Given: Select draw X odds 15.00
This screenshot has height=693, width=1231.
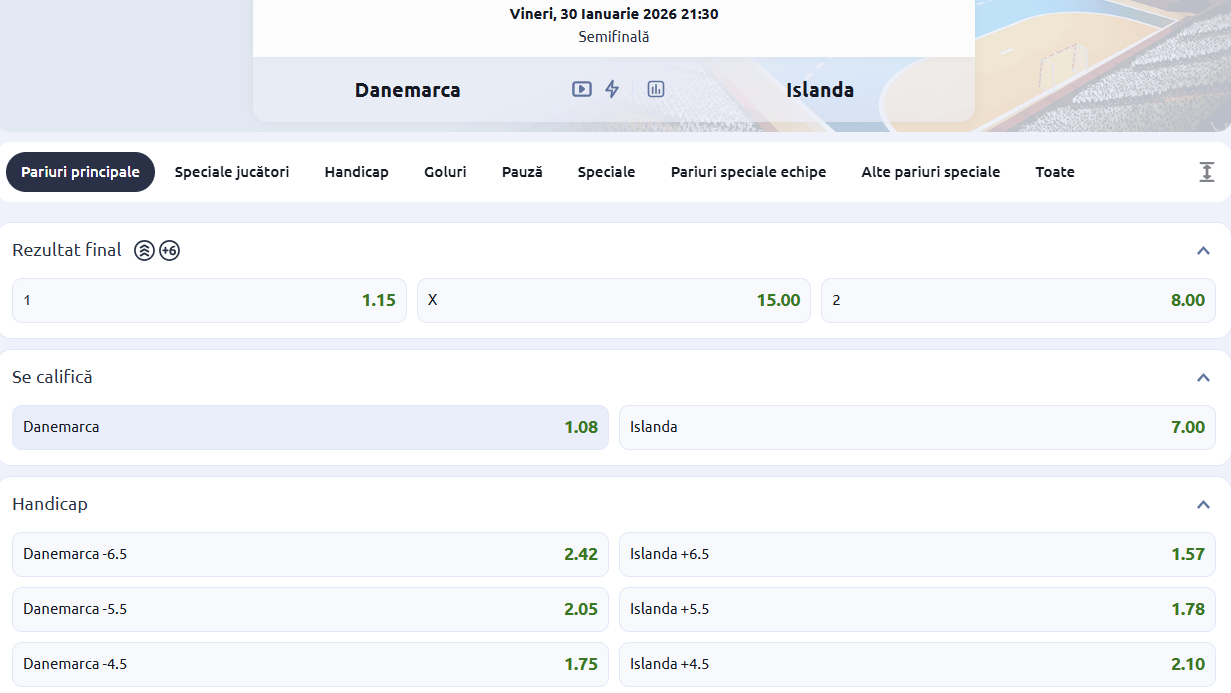Looking at the screenshot, I should tap(614, 300).
